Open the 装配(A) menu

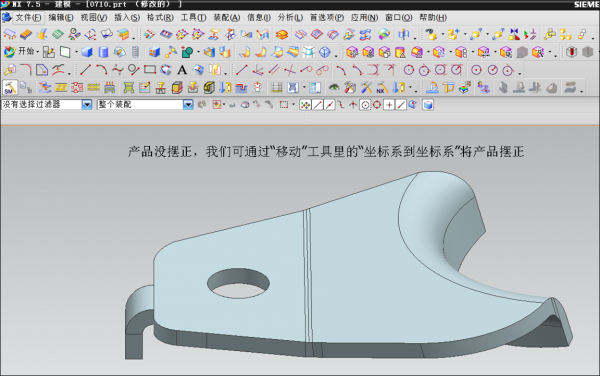tap(227, 18)
